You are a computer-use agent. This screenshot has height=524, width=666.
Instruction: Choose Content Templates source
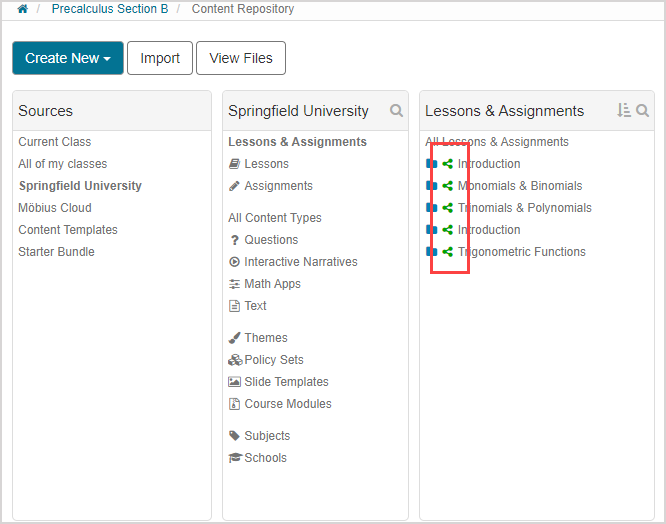67,230
